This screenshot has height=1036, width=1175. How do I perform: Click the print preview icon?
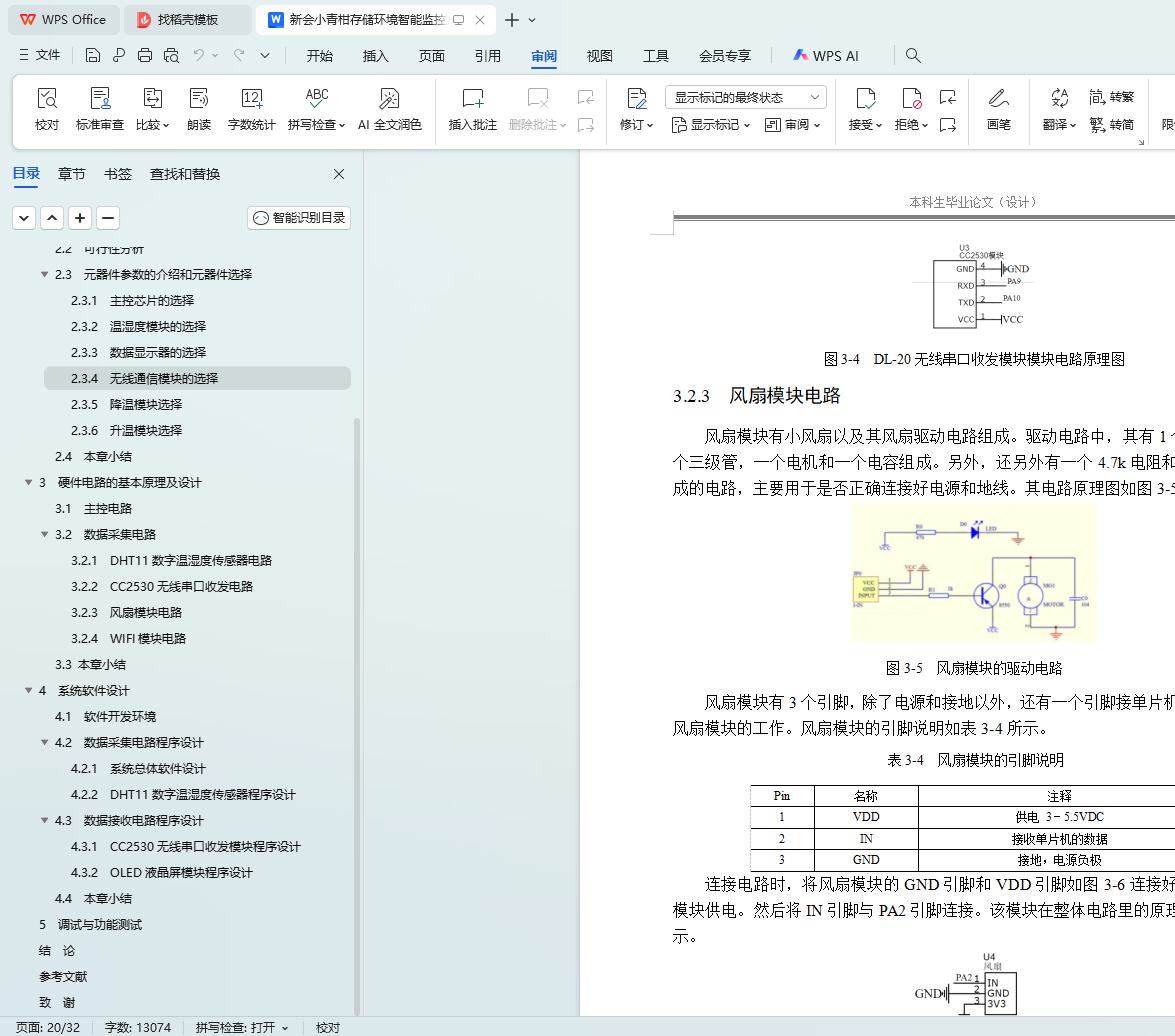pyautogui.click(x=172, y=55)
